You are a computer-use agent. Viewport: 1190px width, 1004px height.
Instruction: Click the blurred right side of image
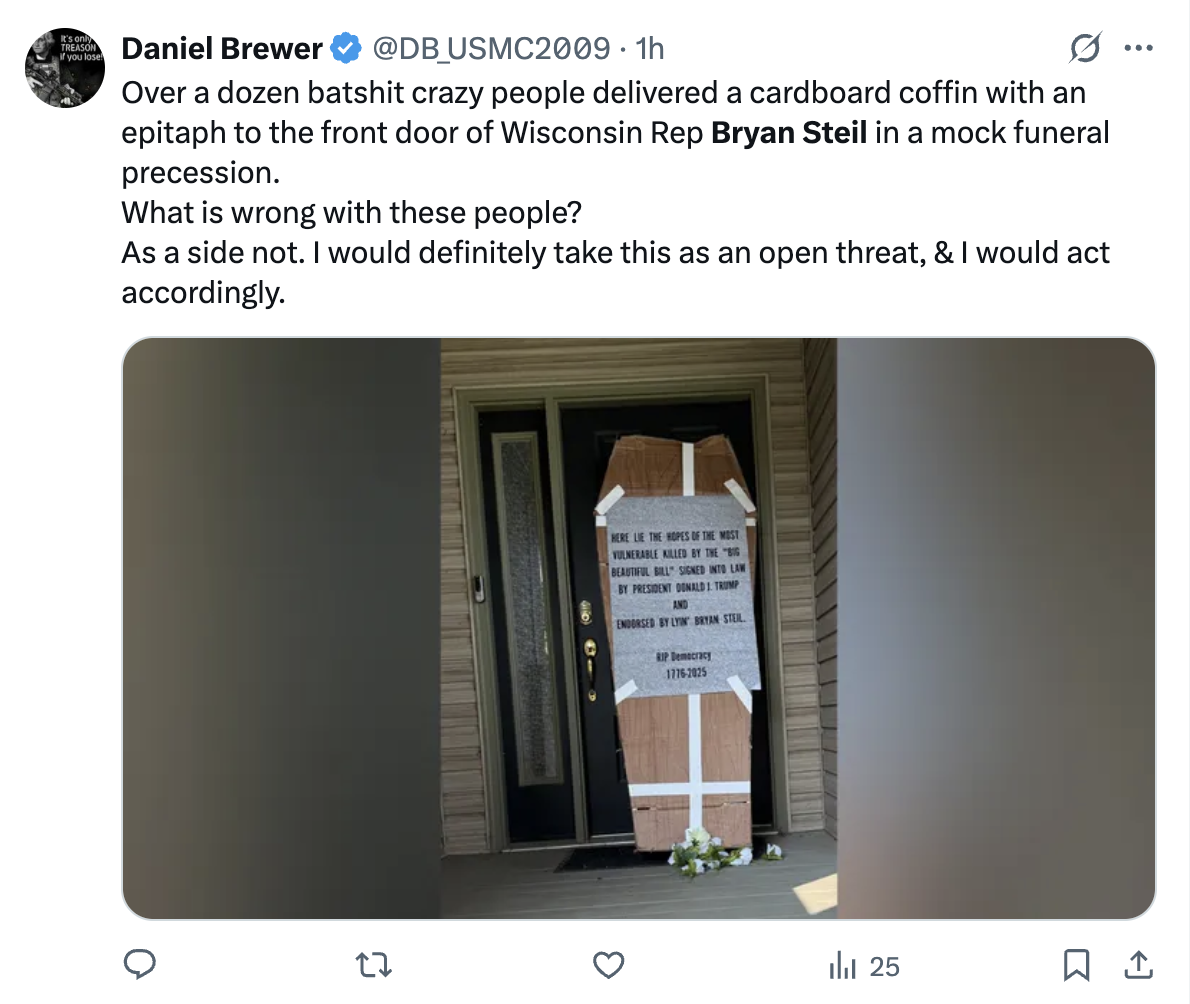click(x=996, y=628)
